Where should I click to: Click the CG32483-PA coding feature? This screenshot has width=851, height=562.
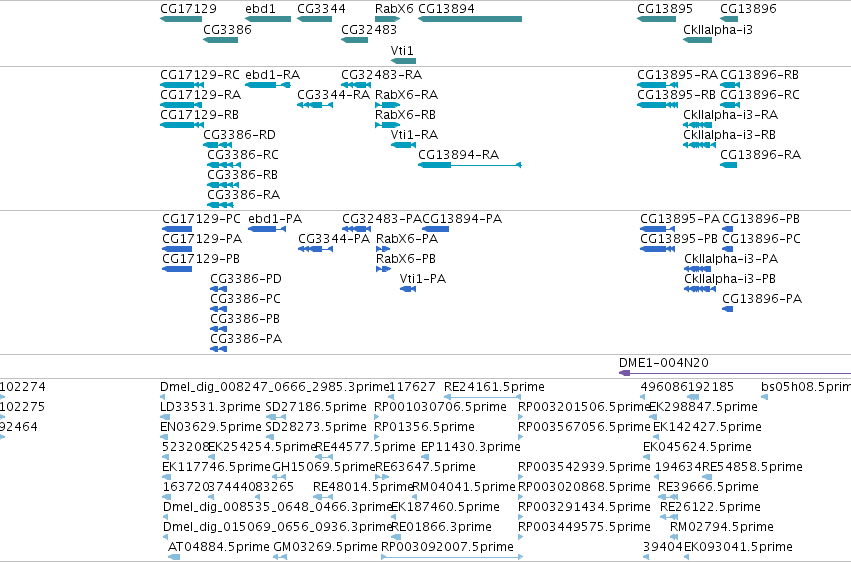point(357,229)
